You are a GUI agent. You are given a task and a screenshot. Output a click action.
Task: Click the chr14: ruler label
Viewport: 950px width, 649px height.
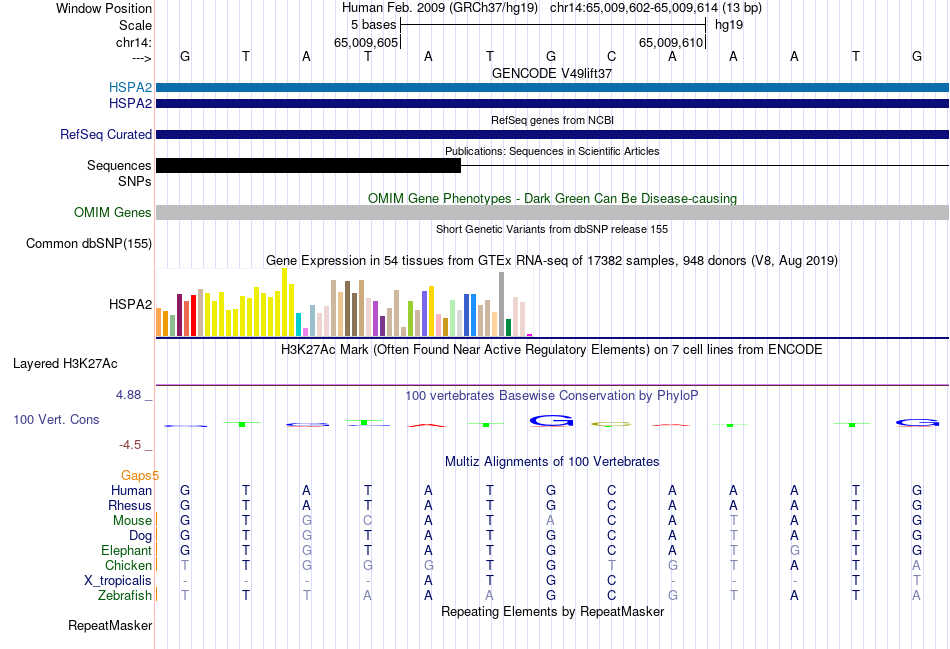133,42
